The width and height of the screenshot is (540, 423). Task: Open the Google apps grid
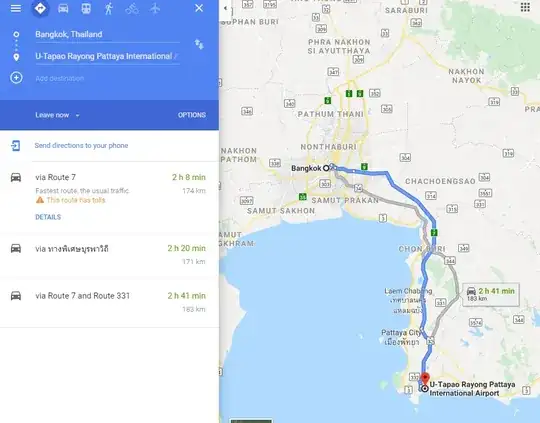click(525, 7)
